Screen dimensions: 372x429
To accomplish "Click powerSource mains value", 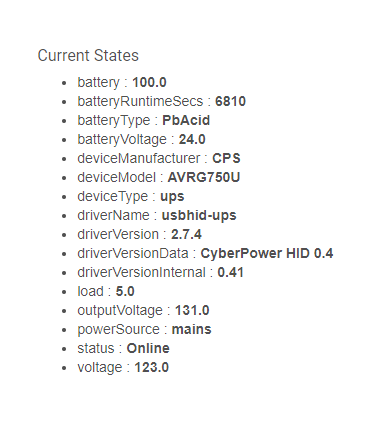I will click(191, 329).
